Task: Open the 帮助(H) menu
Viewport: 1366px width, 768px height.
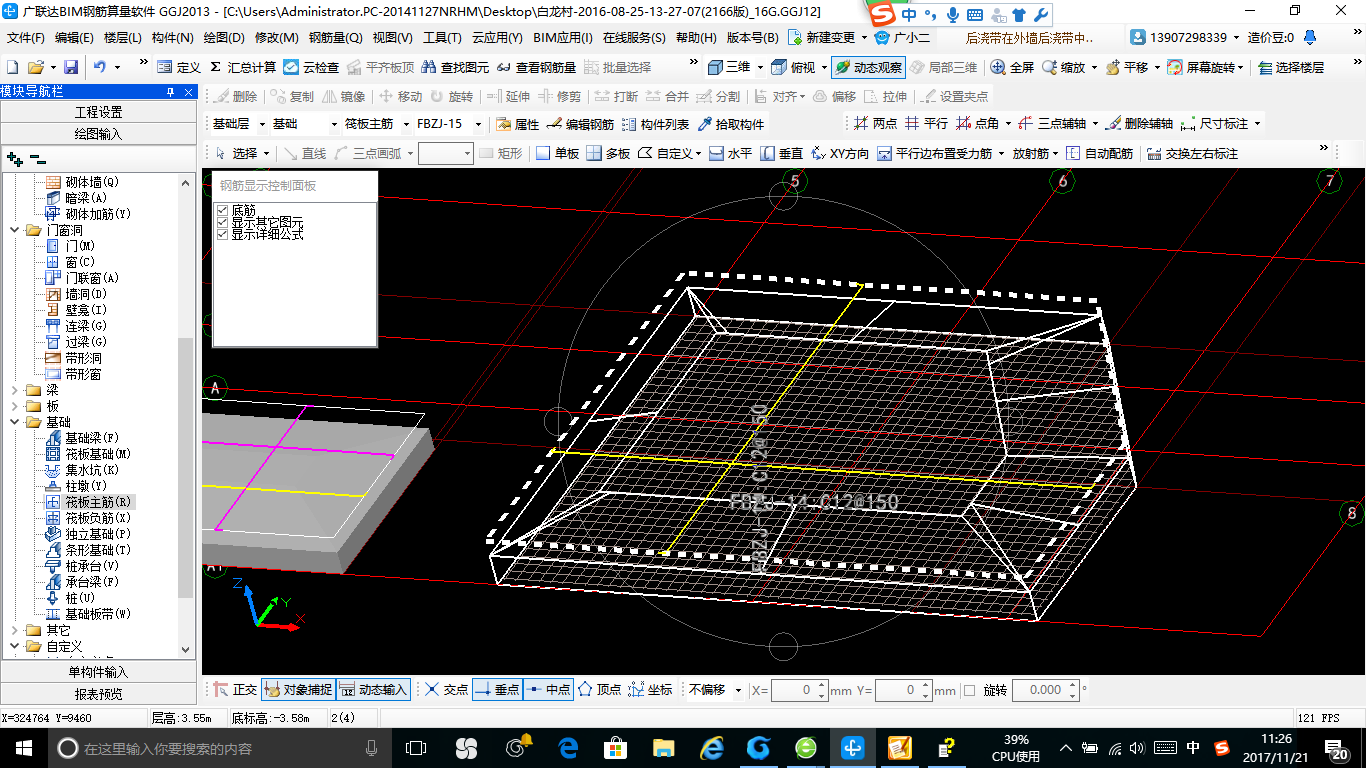Action: pos(696,38)
